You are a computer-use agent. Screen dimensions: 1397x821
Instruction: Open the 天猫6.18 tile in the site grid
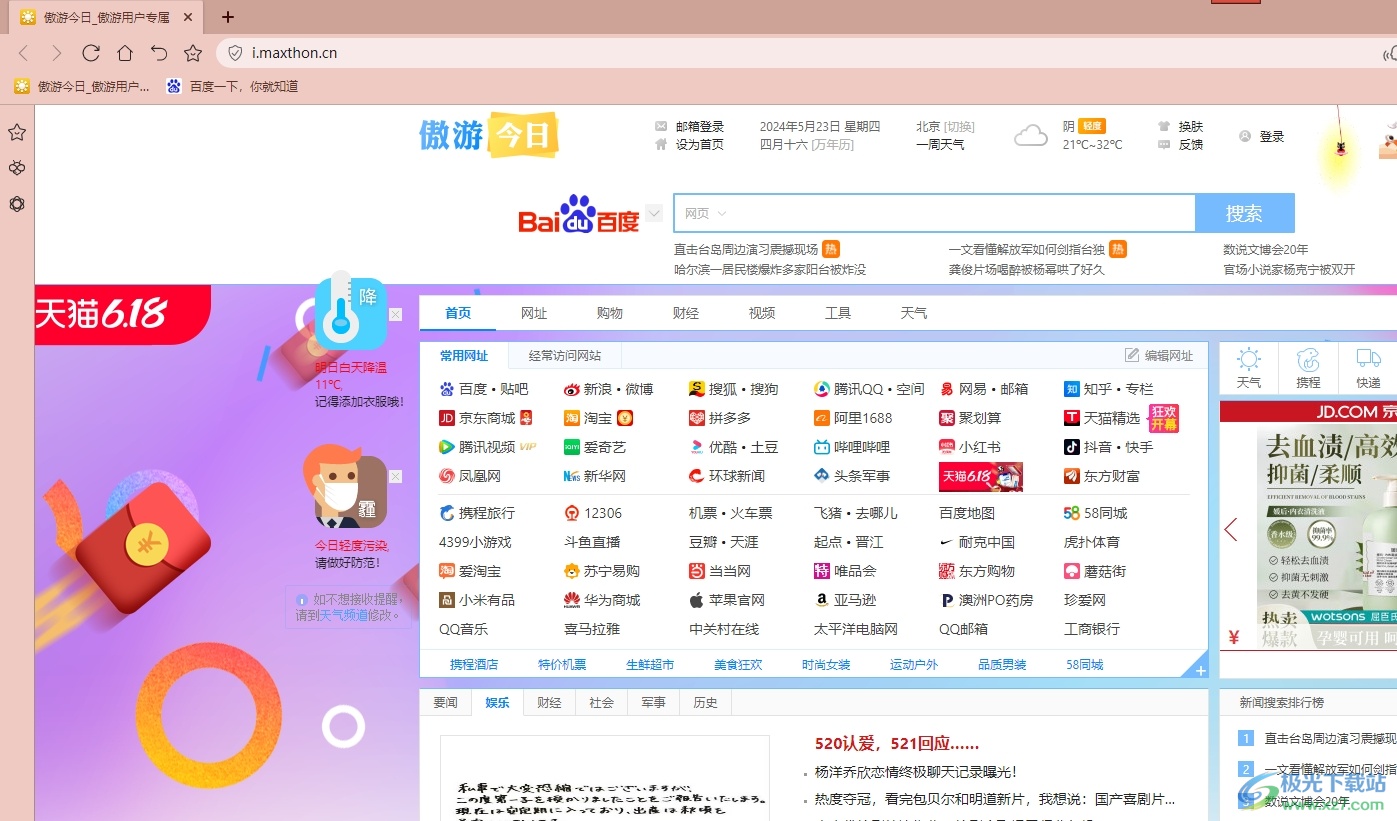981,477
